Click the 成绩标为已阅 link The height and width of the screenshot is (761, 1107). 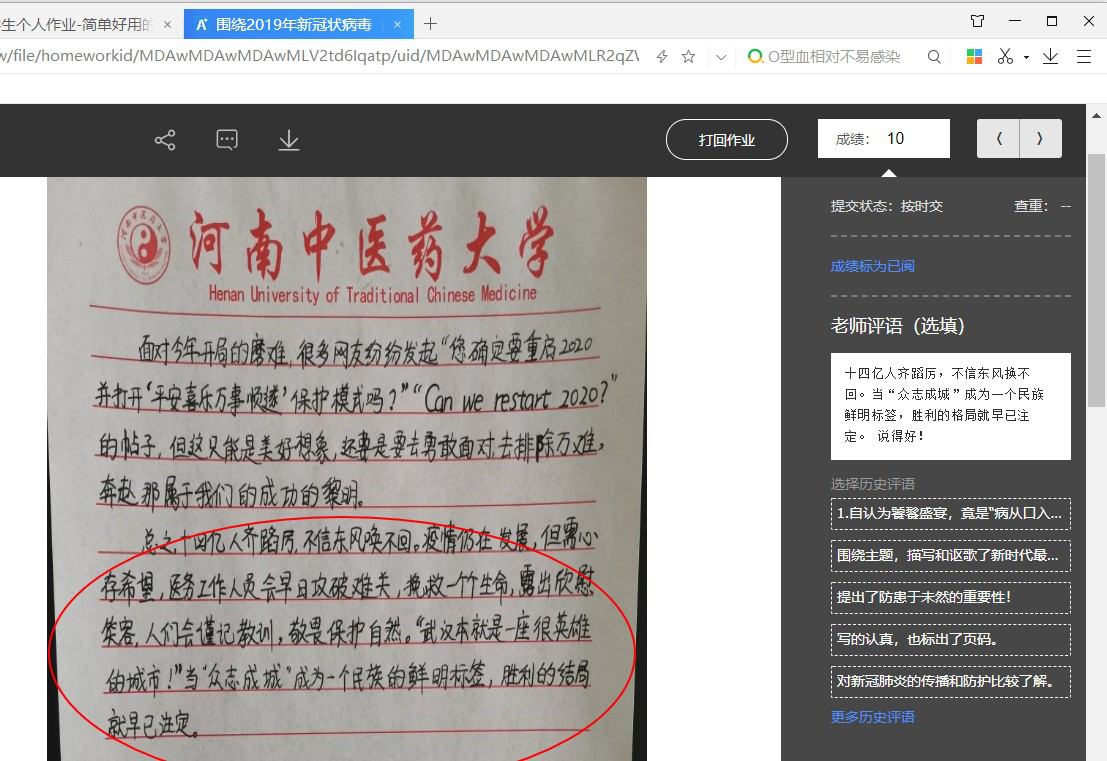click(872, 266)
